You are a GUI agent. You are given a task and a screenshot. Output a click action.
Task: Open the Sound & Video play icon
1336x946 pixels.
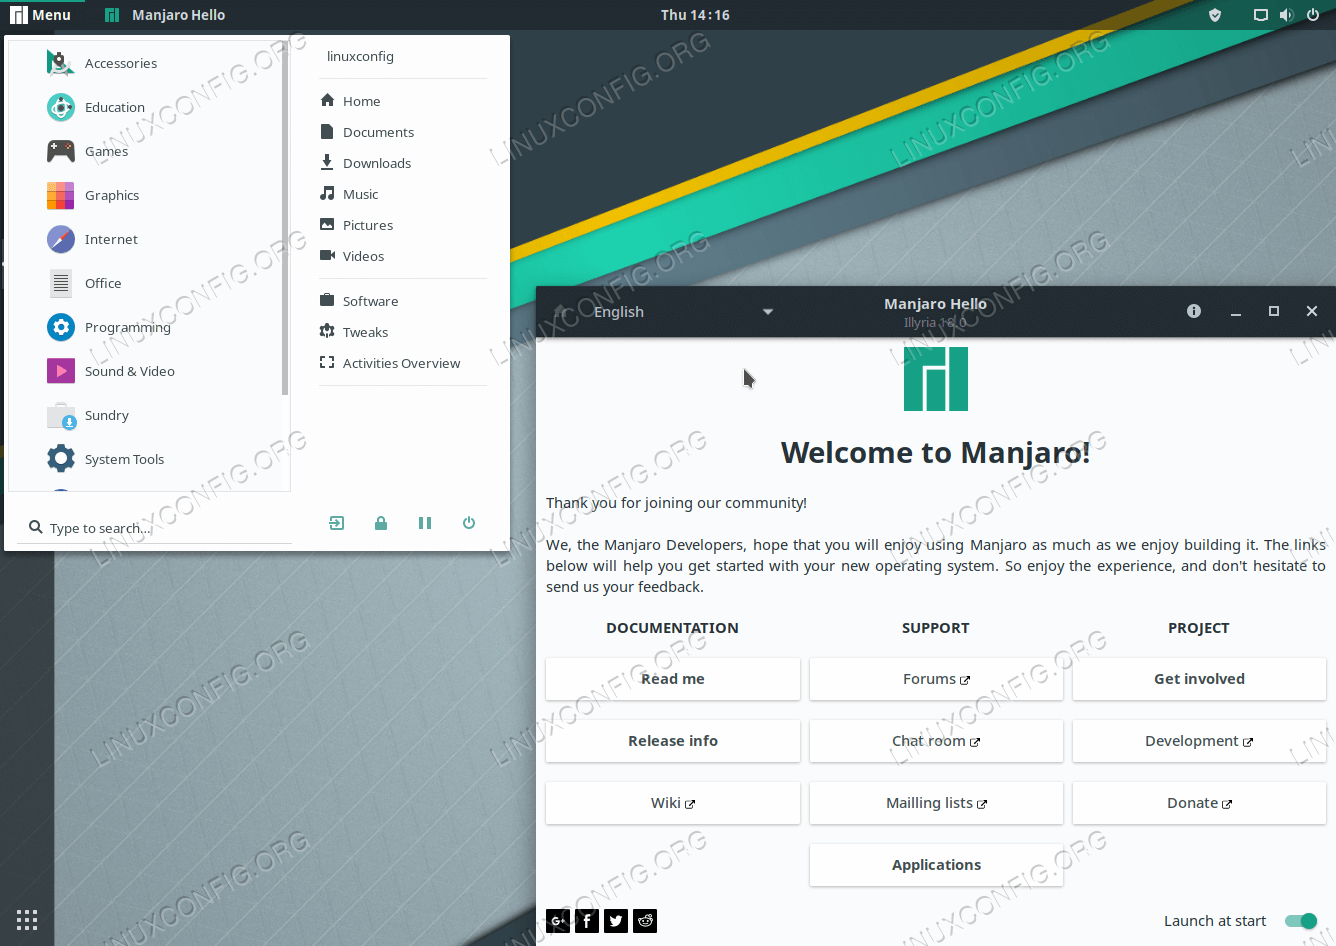[x=60, y=371]
